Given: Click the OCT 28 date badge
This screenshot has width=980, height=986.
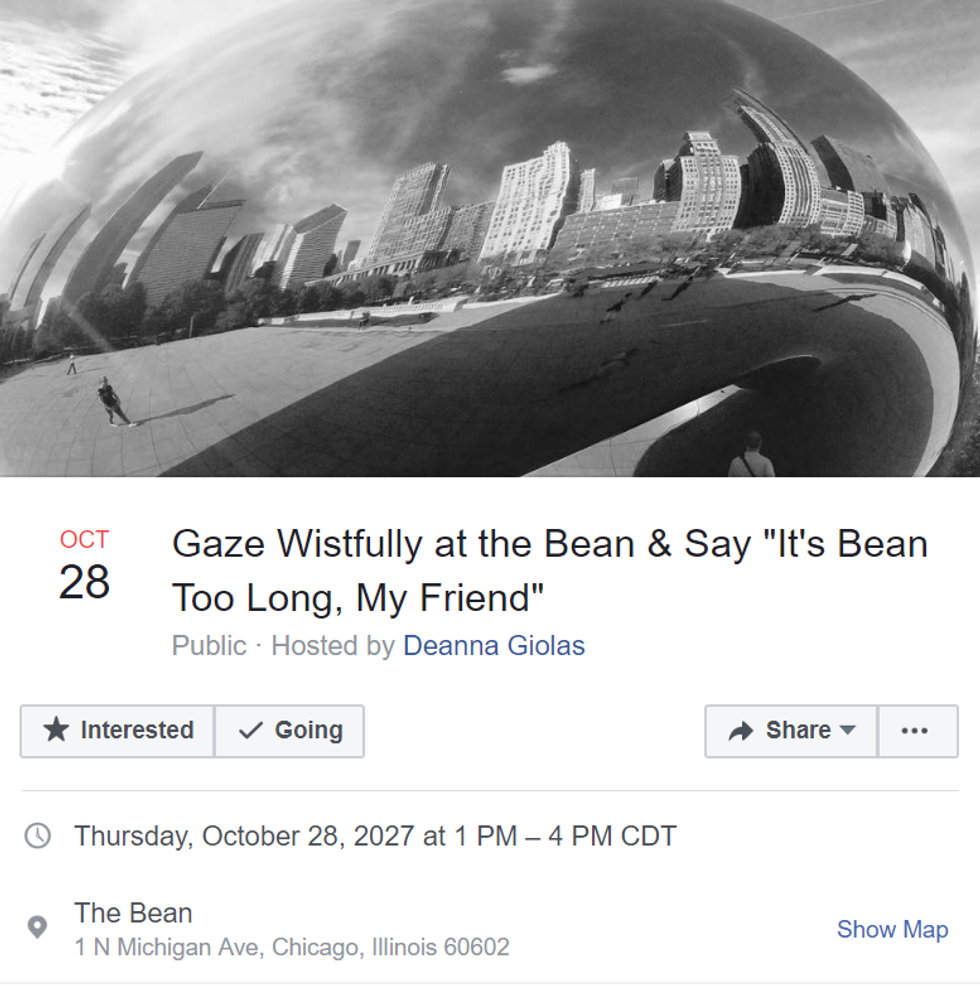Looking at the screenshot, I should pos(84,568).
